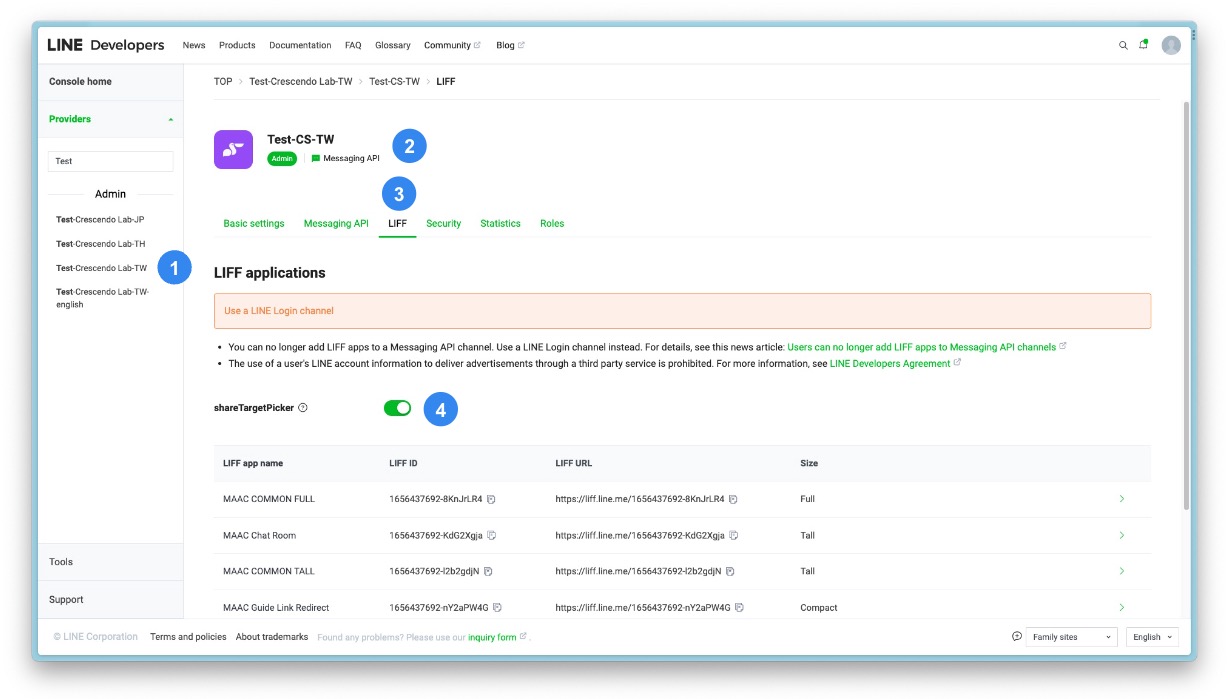The height and width of the screenshot is (699, 1228).
Task: Open the Family sites dropdown
Action: (x=1071, y=637)
